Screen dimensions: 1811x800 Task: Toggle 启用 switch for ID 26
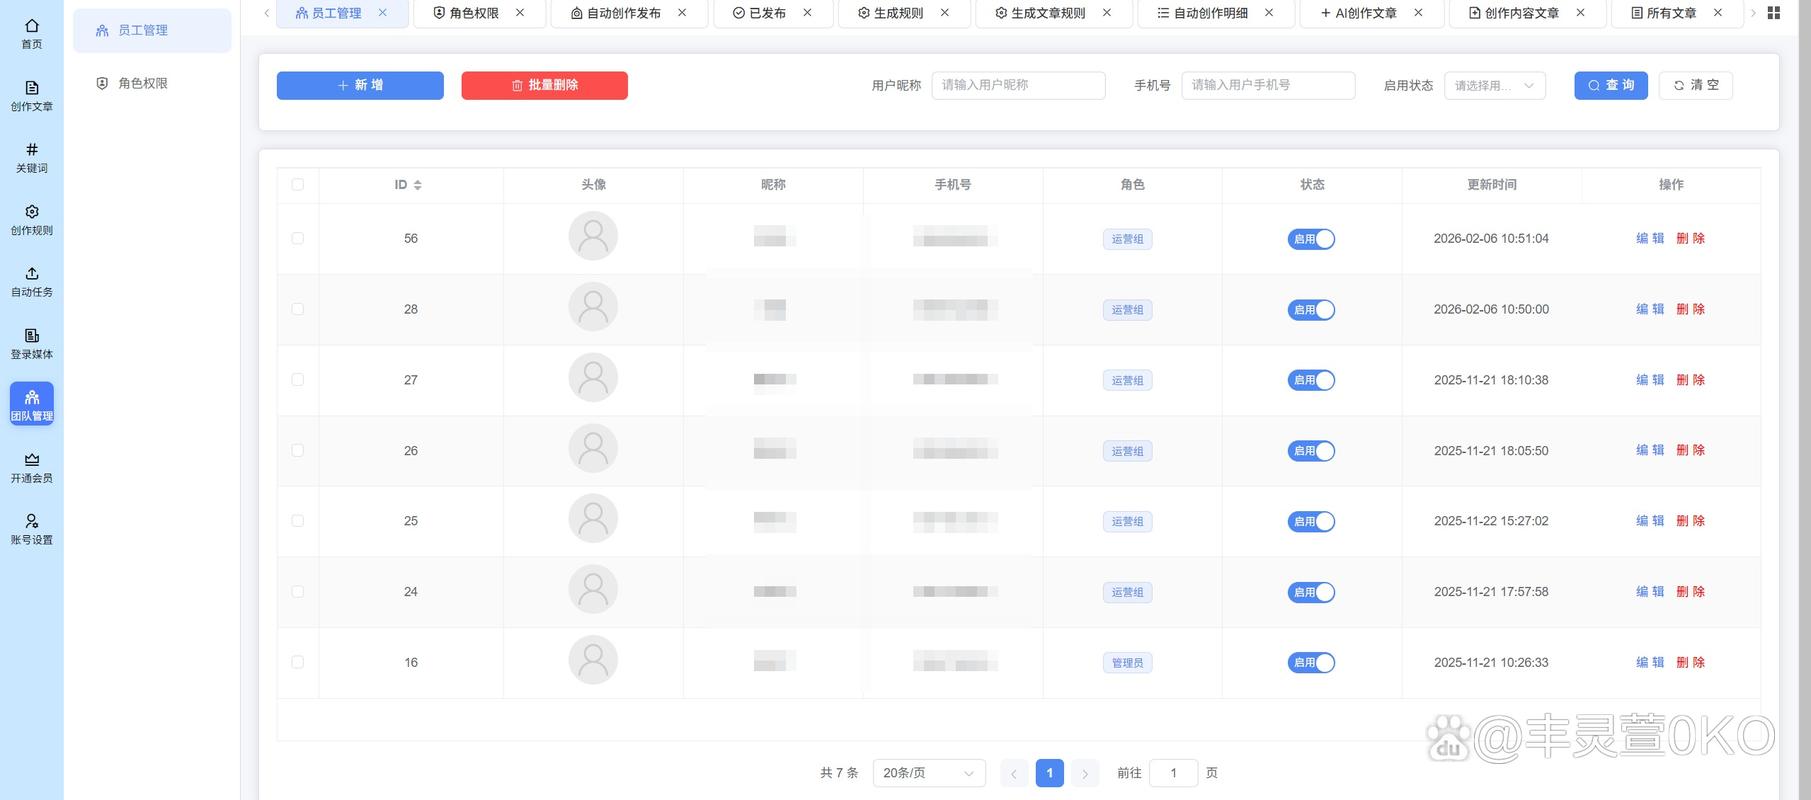pos(1311,451)
